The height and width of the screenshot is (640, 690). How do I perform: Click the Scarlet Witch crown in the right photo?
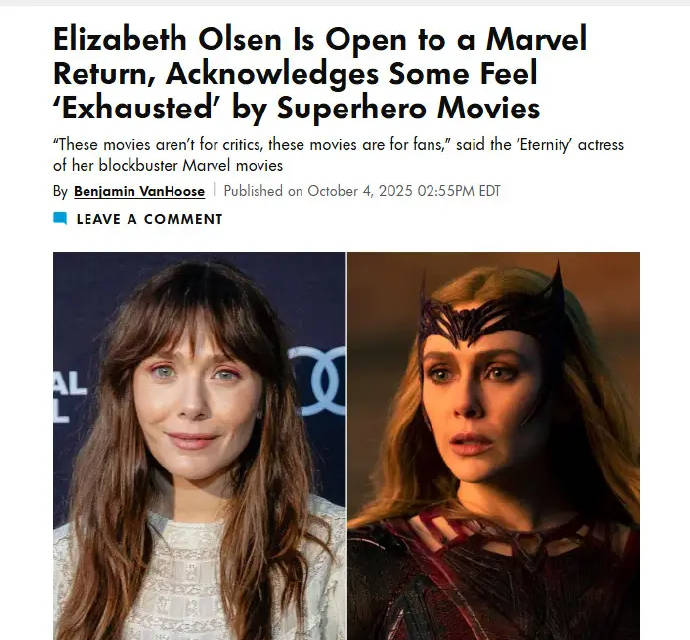491,308
